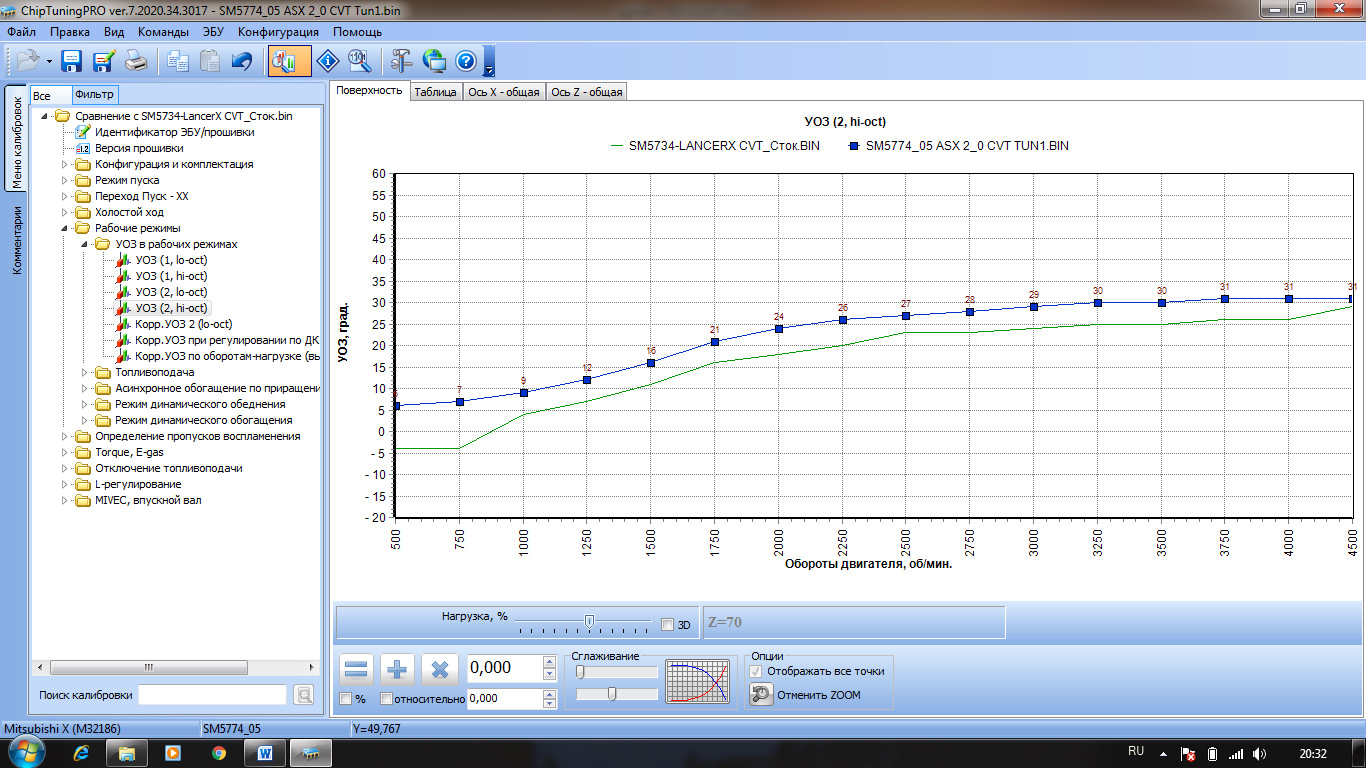Open the dropdown arrow beside Open file
This screenshot has height=768, width=1366.
coord(49,62)
